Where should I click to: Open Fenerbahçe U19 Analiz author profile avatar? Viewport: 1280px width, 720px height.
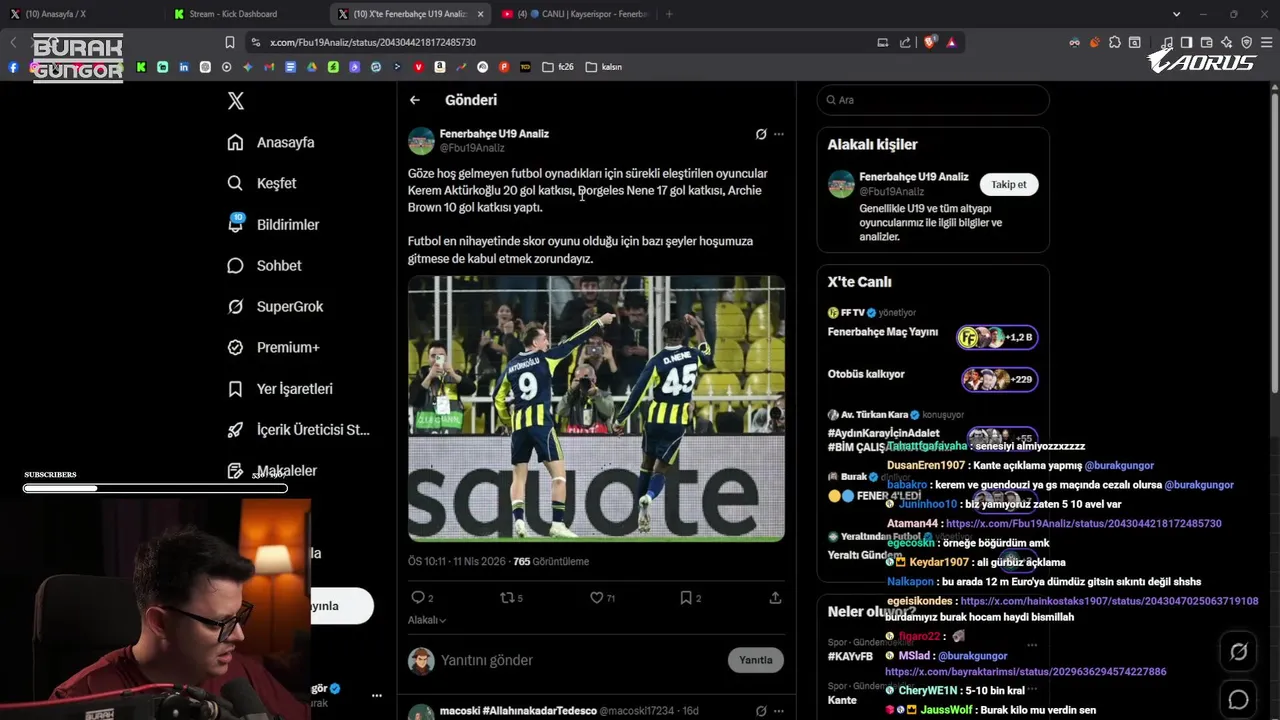[421, 140]
